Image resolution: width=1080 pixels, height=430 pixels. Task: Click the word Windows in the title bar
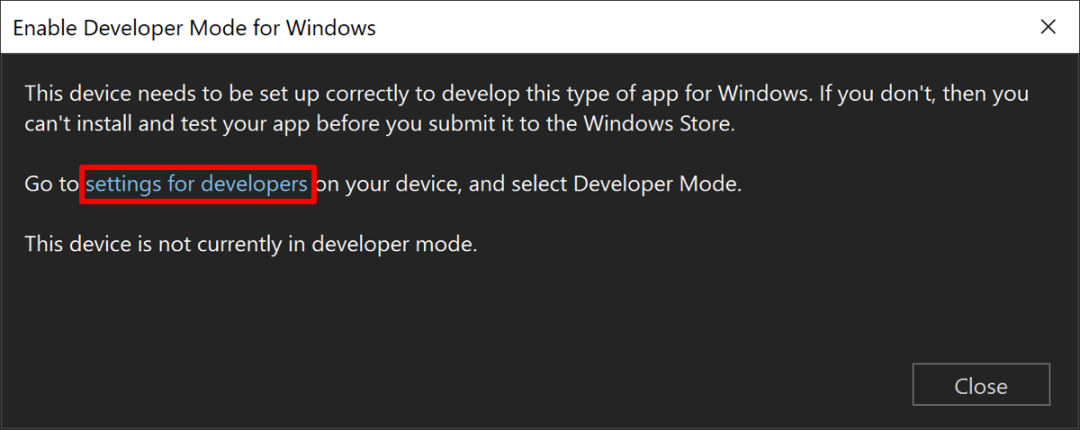[x=331, y=28]
